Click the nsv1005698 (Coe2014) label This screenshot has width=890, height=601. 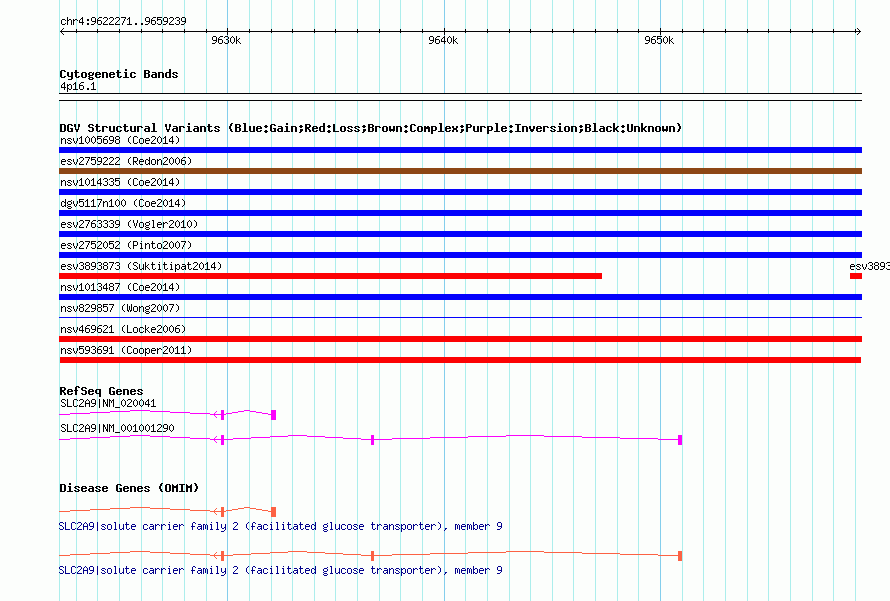120,140
